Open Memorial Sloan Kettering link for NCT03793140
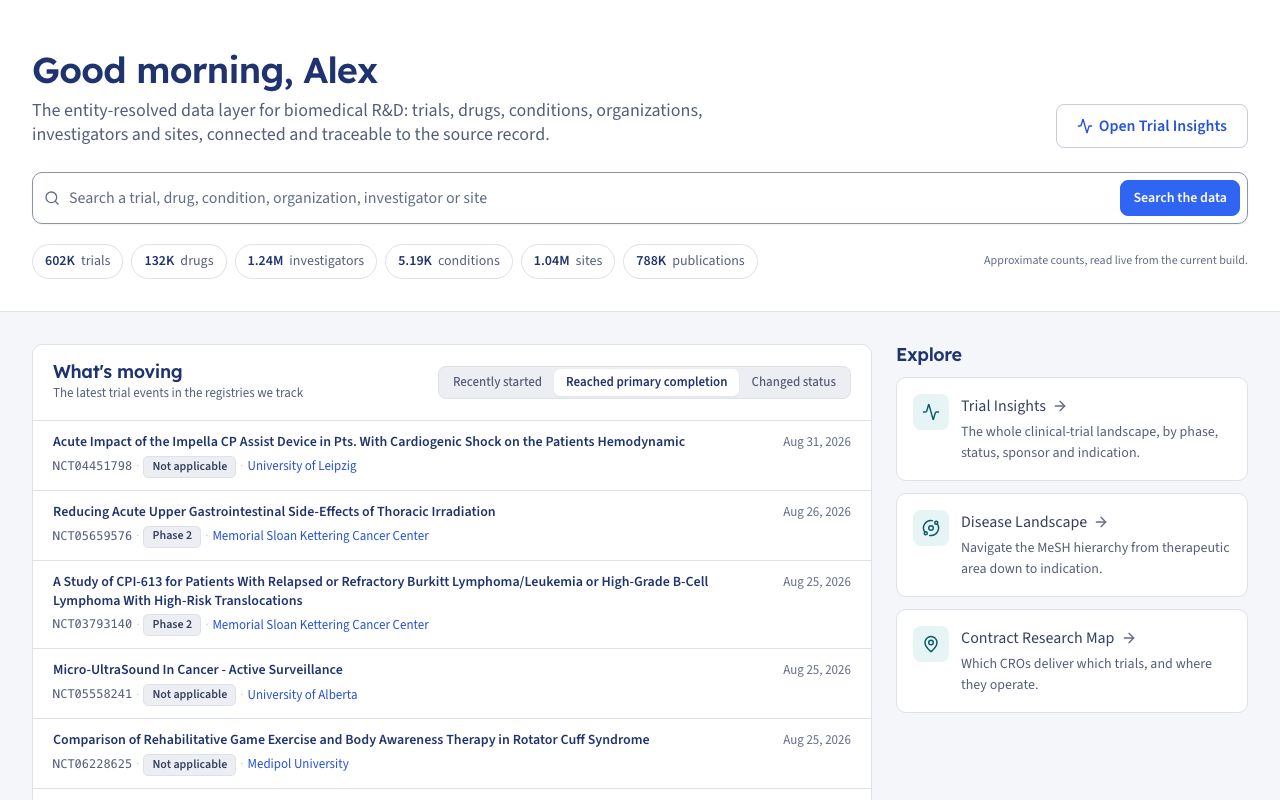The height and width of the screenshot is (800, 1280). click(x=321, y=625)
